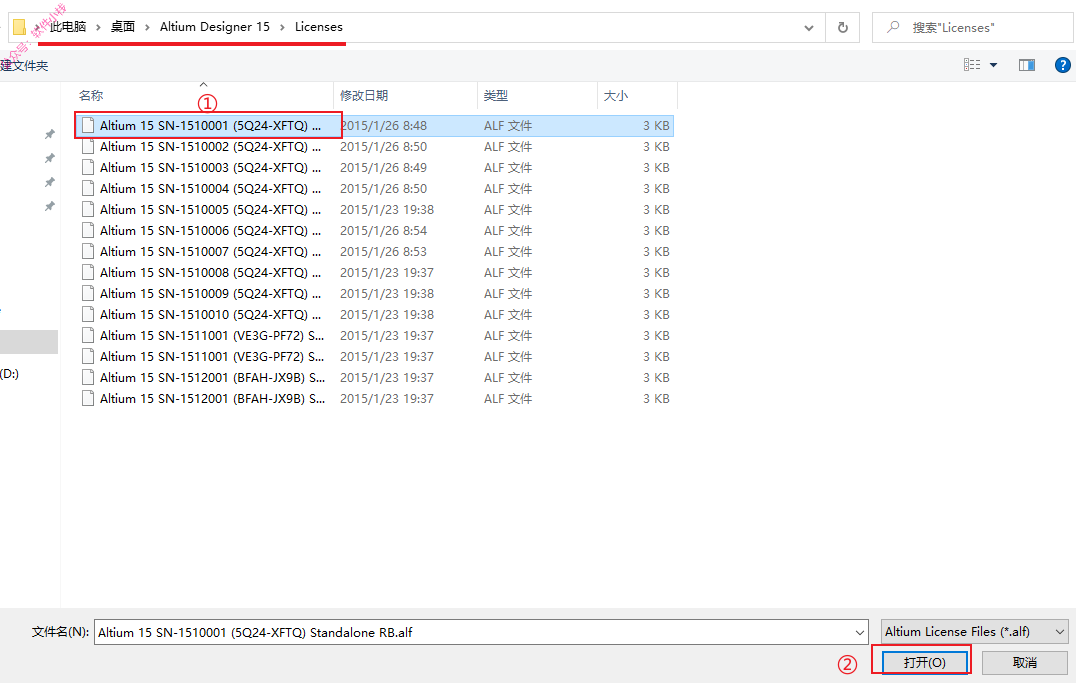Viewport: 1076px width, 683px height.
Task: Click the 取消 button
Action: (x=1025, y=662)
